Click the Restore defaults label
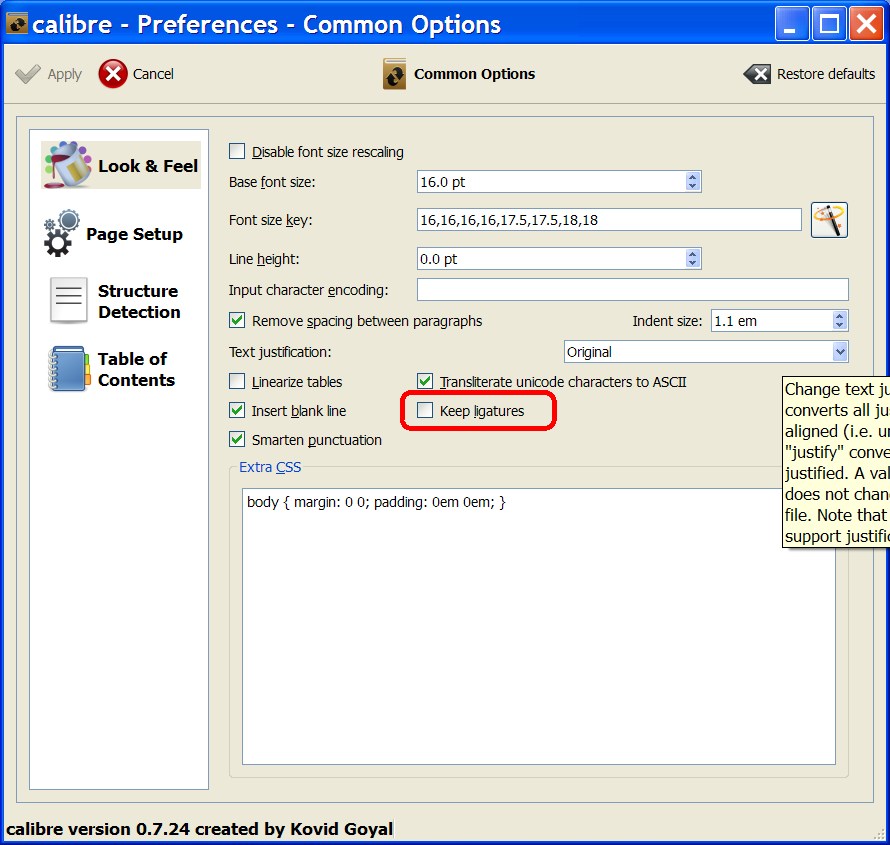The image size is (890, 845). click(826, 74)
